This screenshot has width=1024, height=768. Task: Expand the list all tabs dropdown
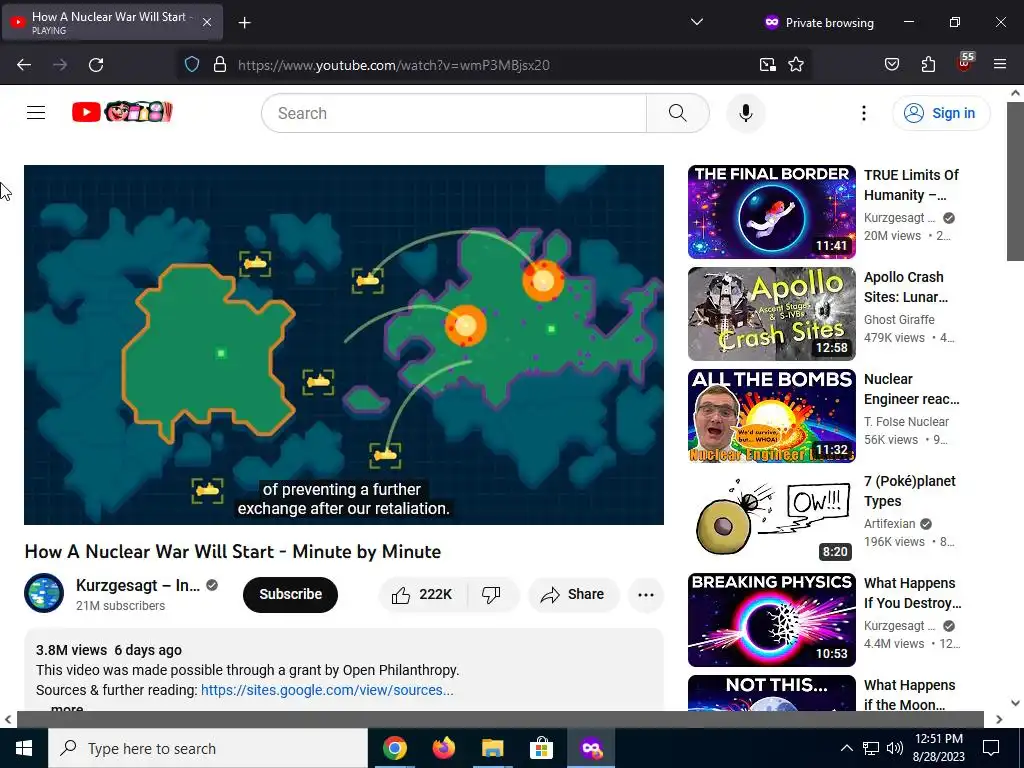click(x=697, y=22)
